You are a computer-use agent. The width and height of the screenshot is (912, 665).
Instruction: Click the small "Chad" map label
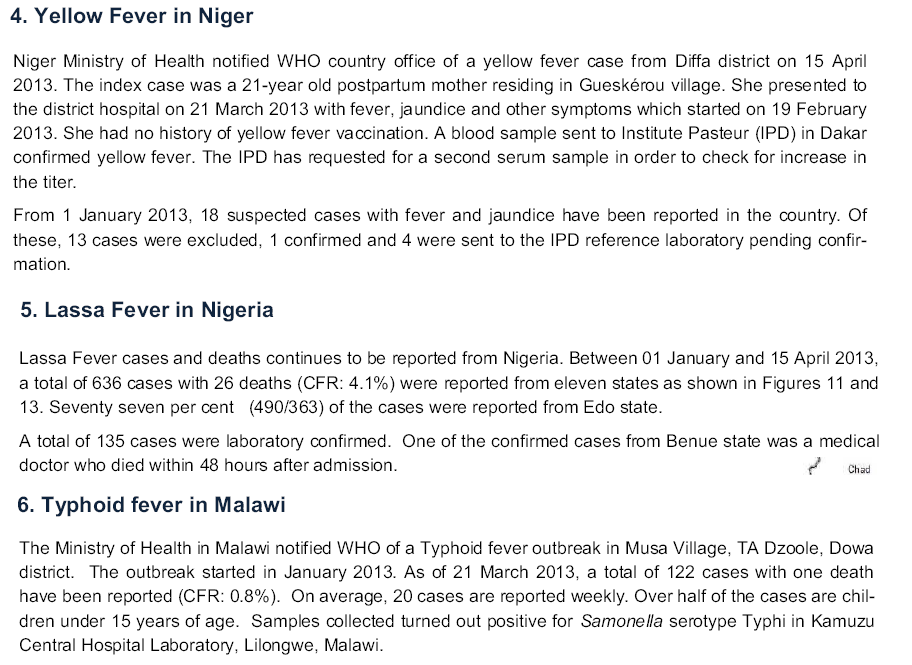tap(859, 470)
